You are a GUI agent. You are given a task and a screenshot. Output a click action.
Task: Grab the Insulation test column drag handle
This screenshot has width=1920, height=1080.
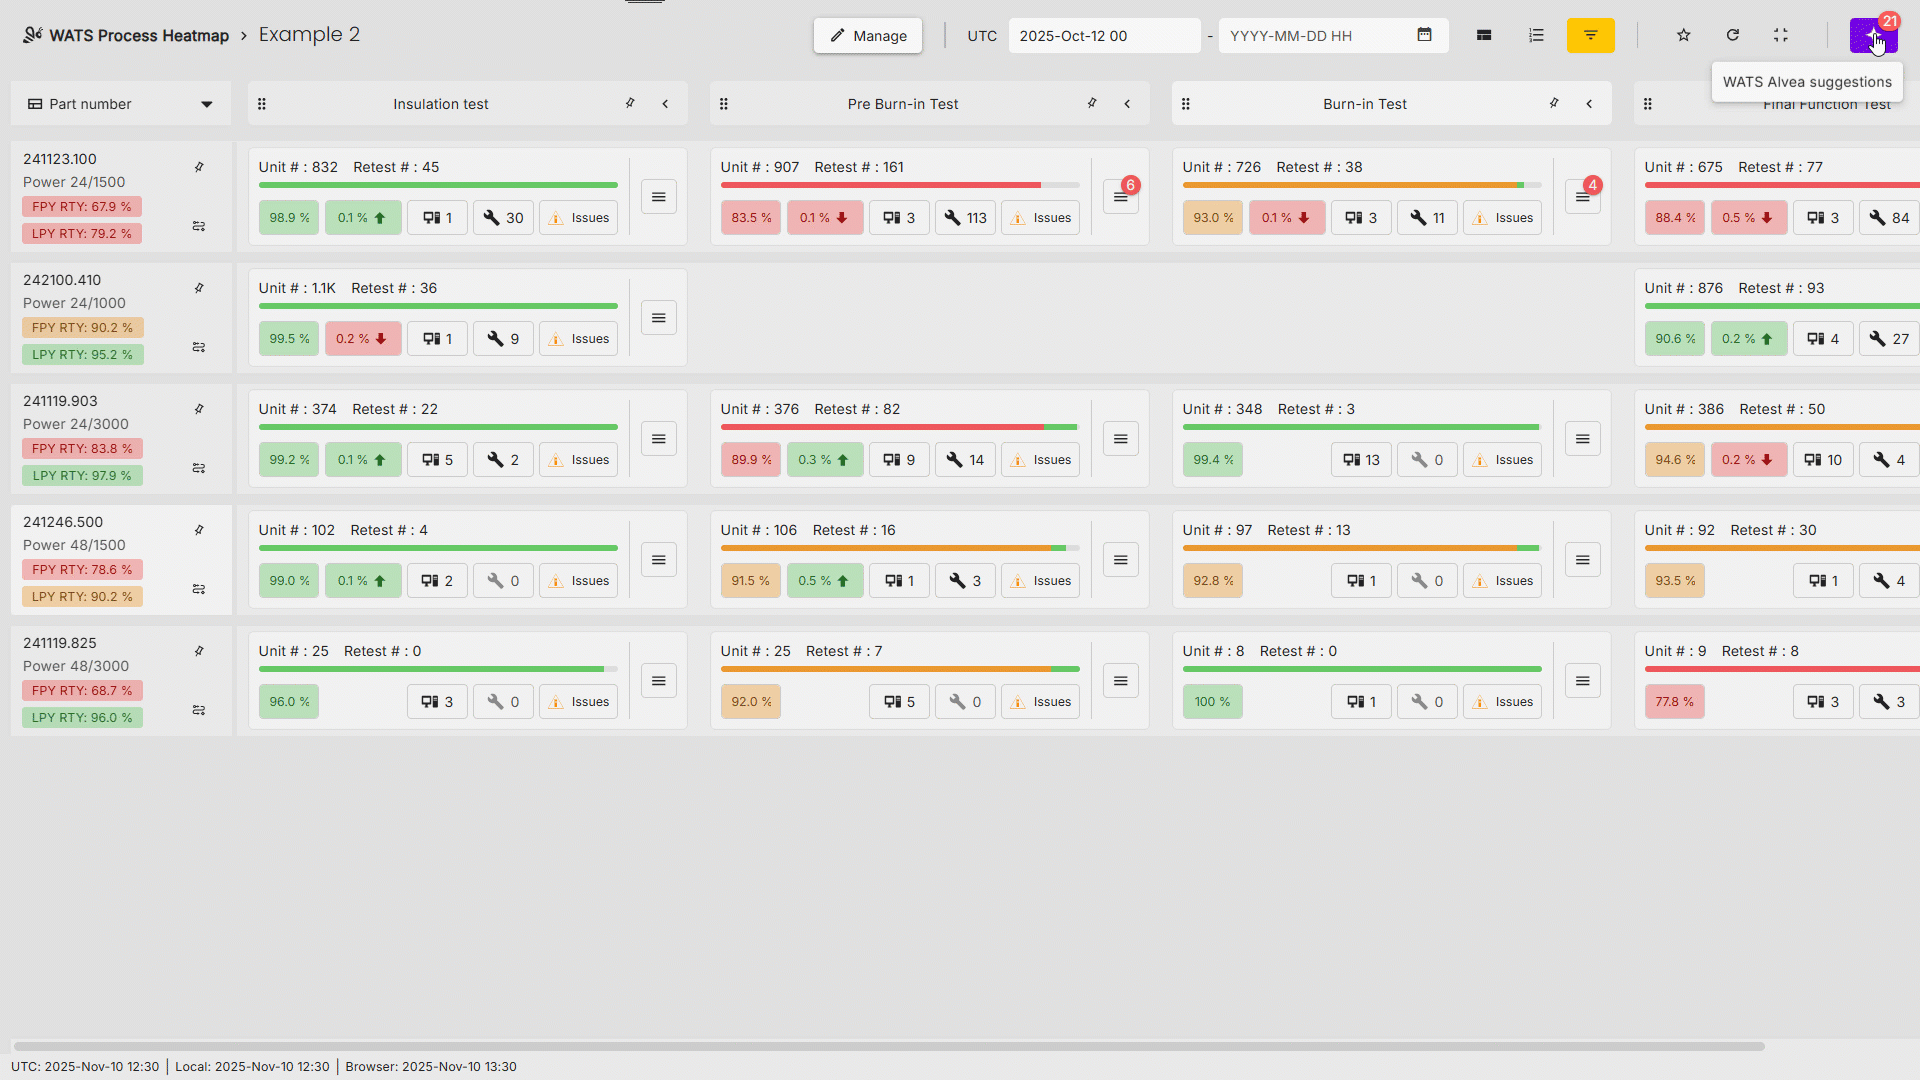(262, 104)
